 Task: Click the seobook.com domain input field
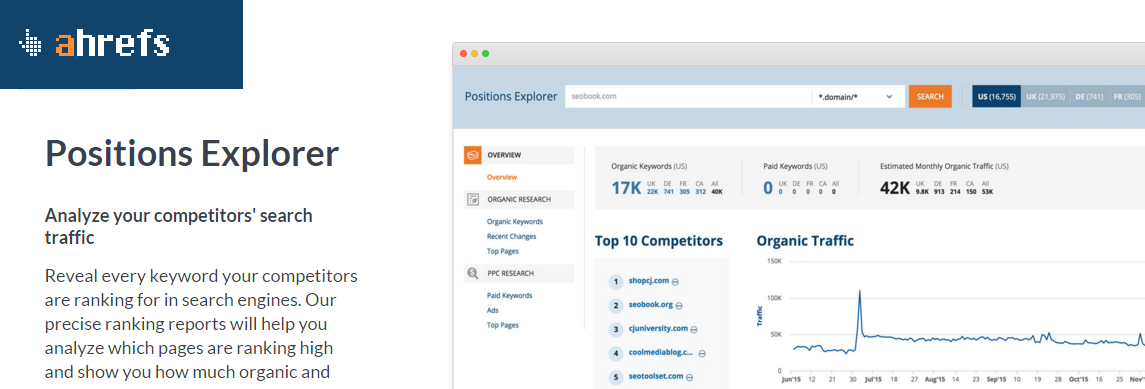tap(688, 96)
